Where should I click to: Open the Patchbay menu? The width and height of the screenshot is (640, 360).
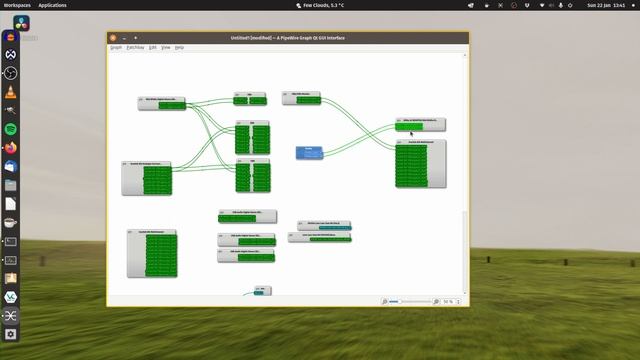tap(135, 47)
